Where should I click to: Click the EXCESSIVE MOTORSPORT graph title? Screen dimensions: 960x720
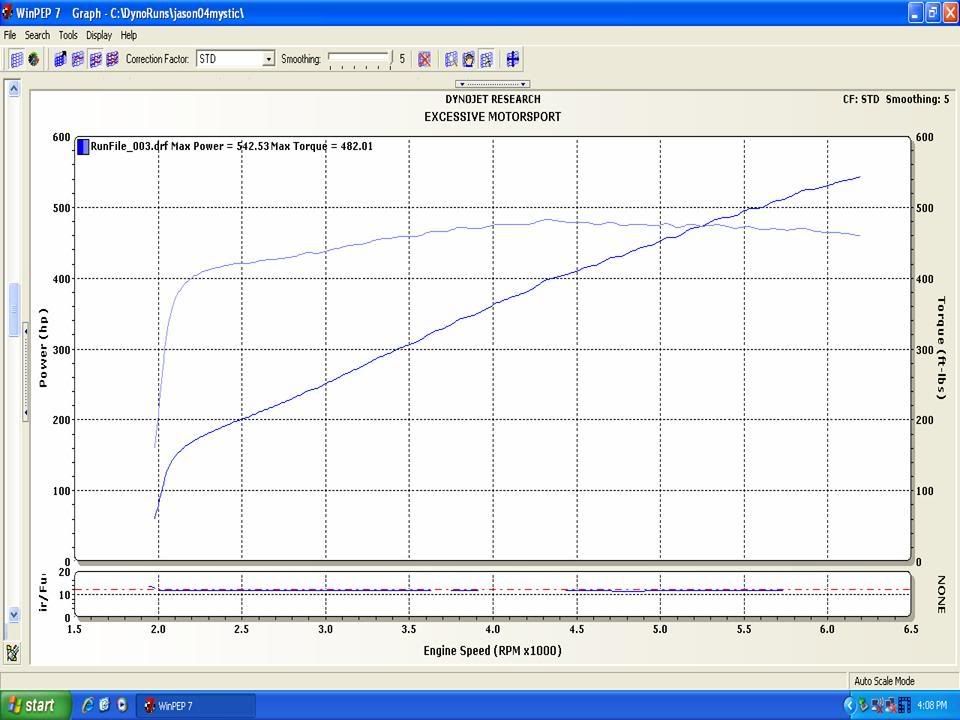pyautogui.click(x=493, y=117)
